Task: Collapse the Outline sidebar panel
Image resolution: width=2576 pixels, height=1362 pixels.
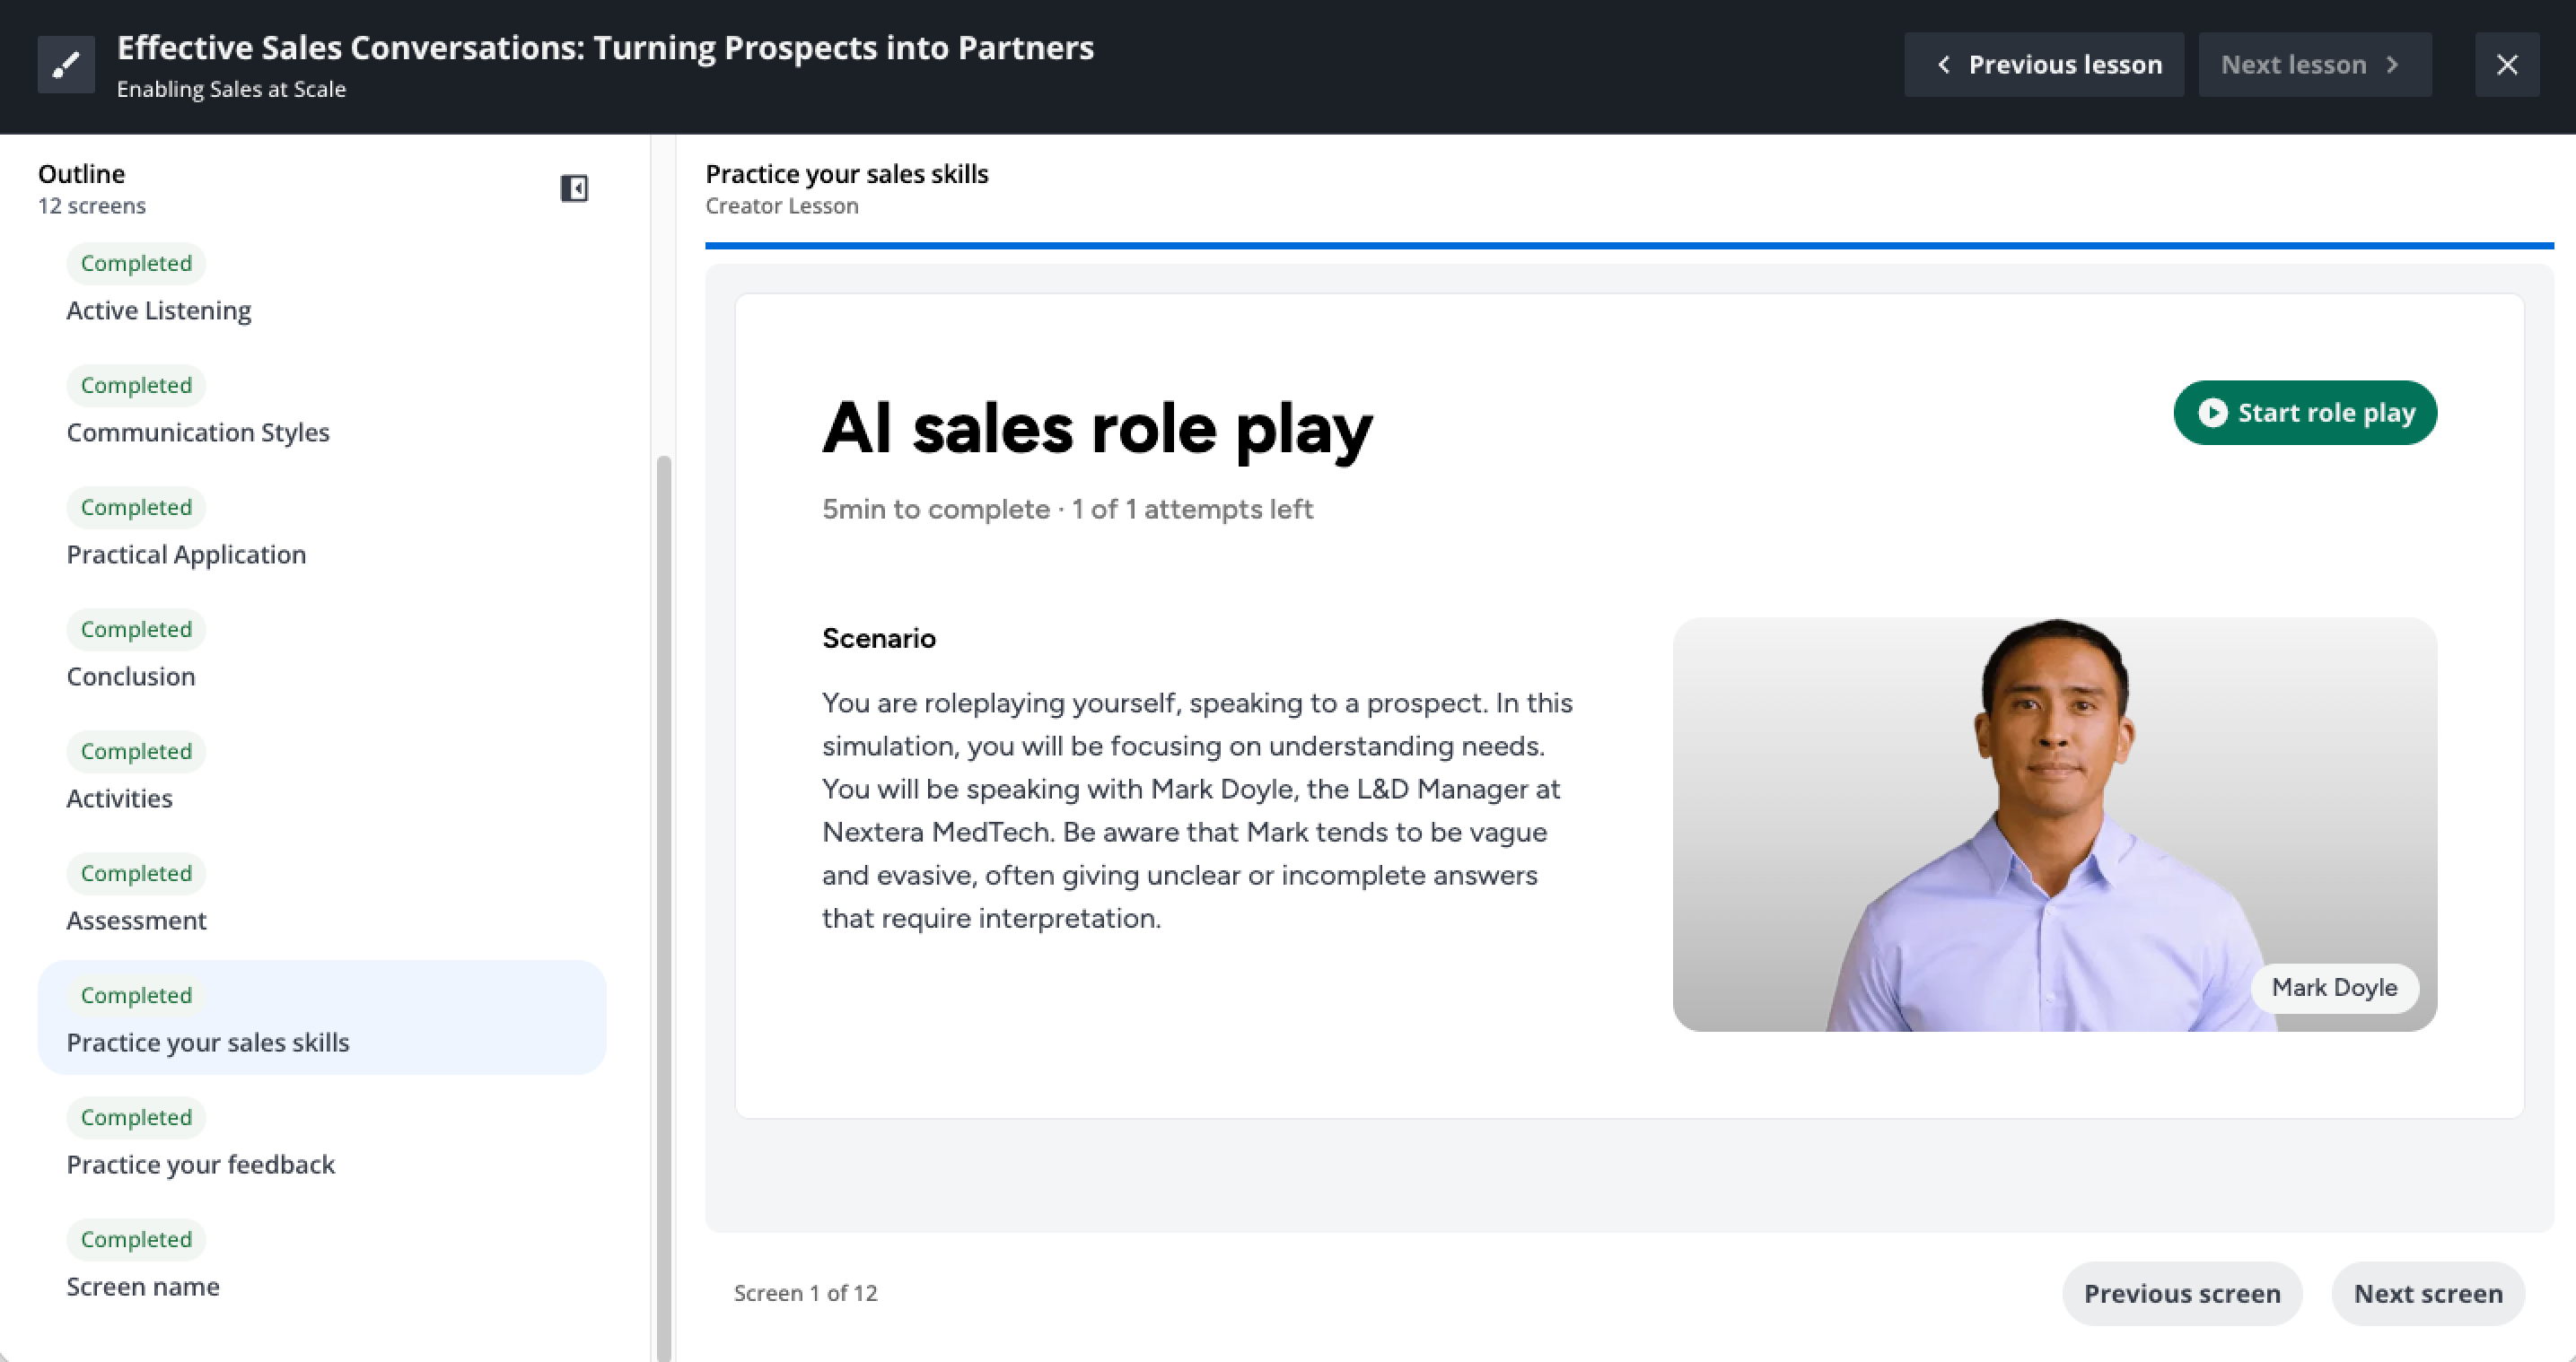Action: click(574, 188)
